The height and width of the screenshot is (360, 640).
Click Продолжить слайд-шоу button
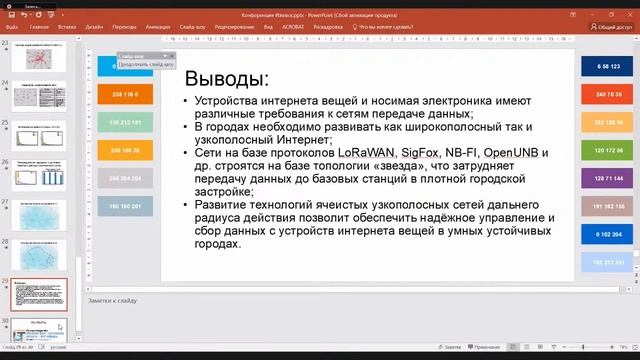click(146, 64)
